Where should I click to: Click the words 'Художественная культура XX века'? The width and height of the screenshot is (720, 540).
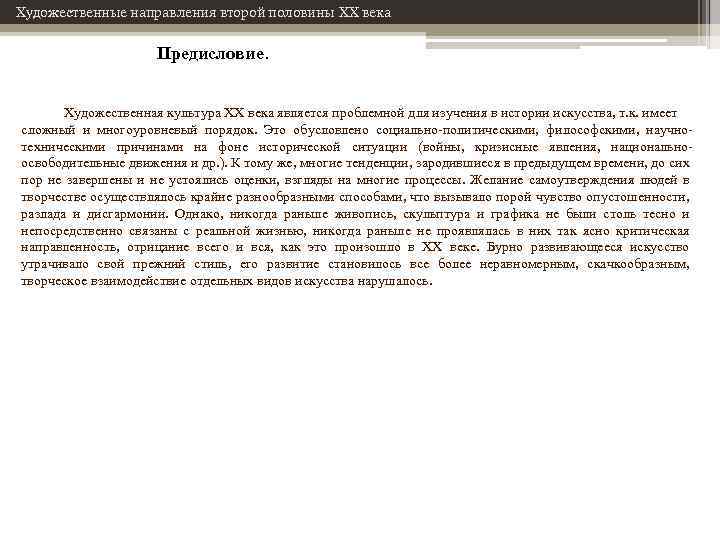[169, 113]
